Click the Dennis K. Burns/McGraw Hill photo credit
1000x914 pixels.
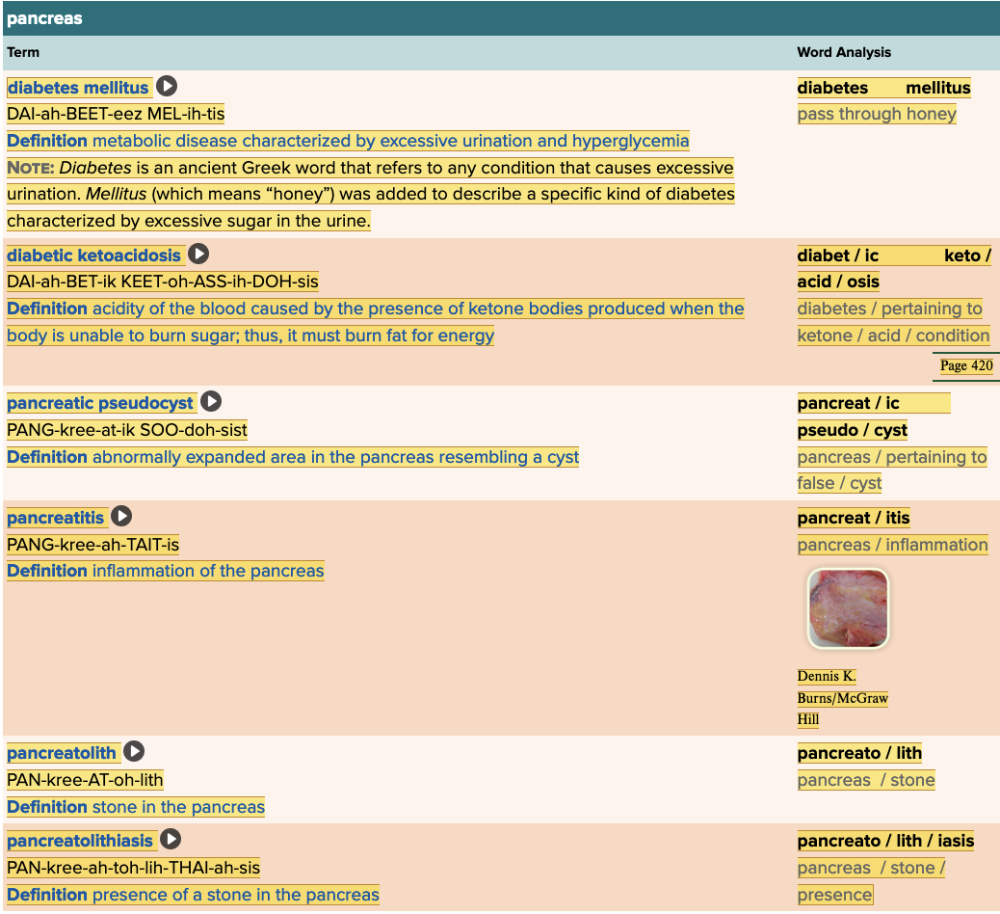(842, 698)
